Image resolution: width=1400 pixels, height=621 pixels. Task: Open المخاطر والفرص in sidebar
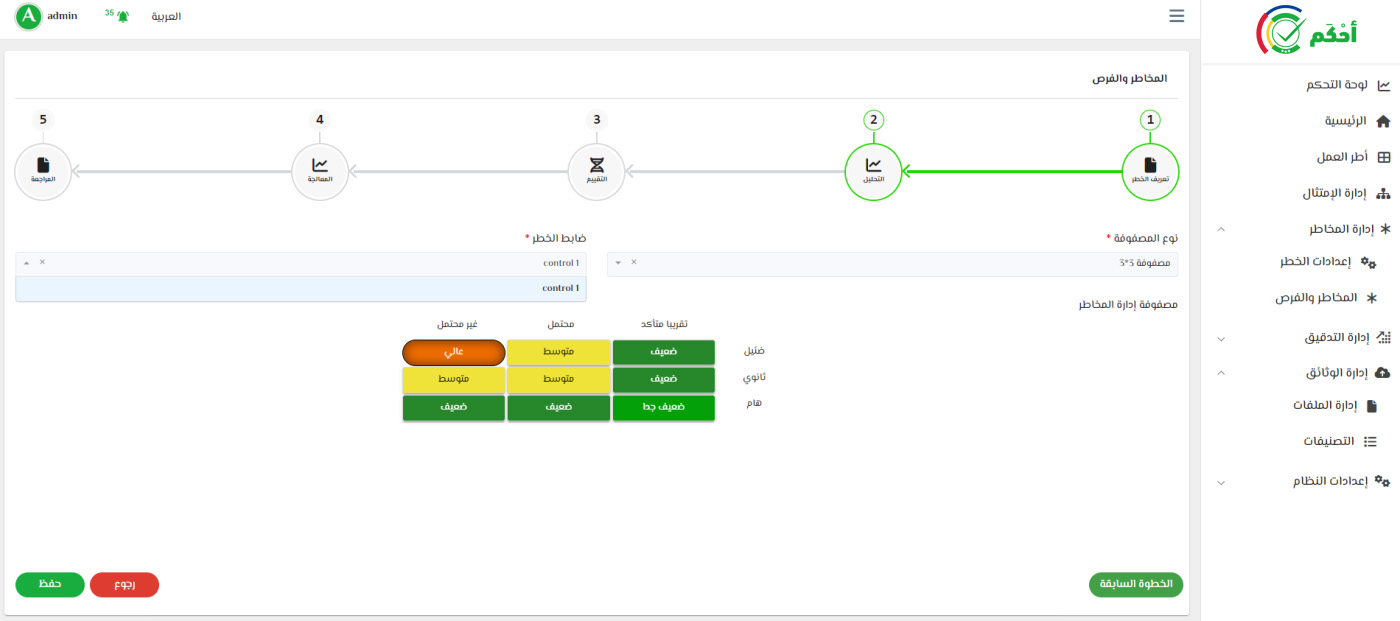[1316, 298]
